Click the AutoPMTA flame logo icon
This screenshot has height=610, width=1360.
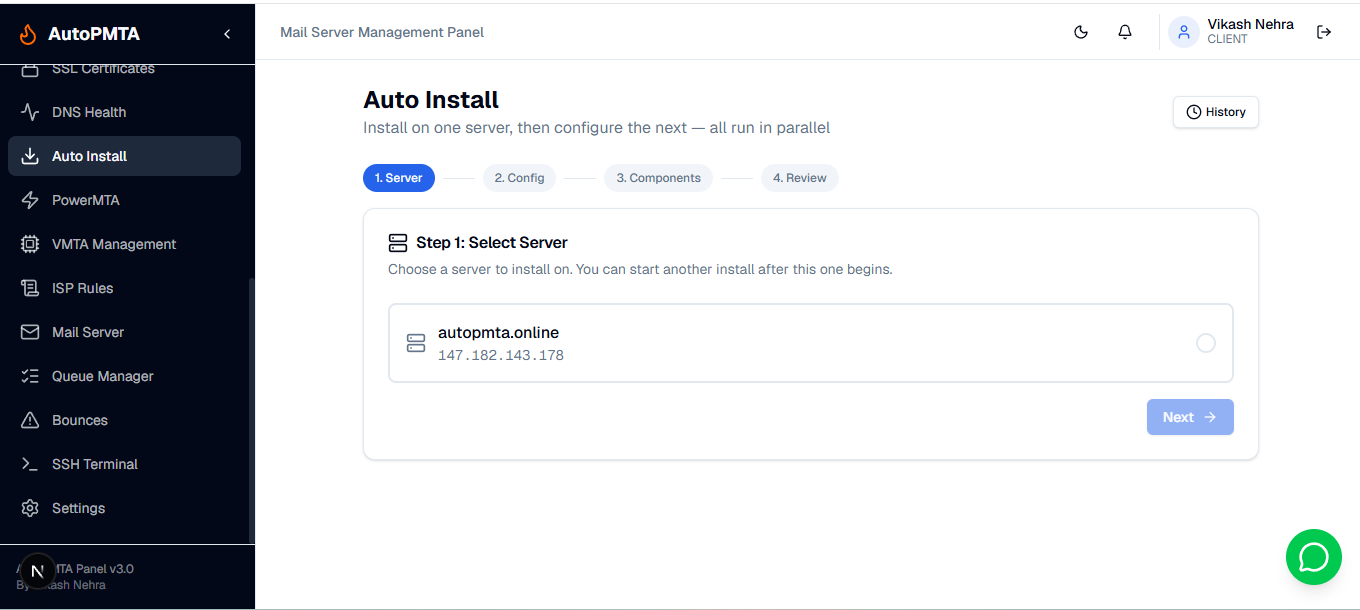28,34
